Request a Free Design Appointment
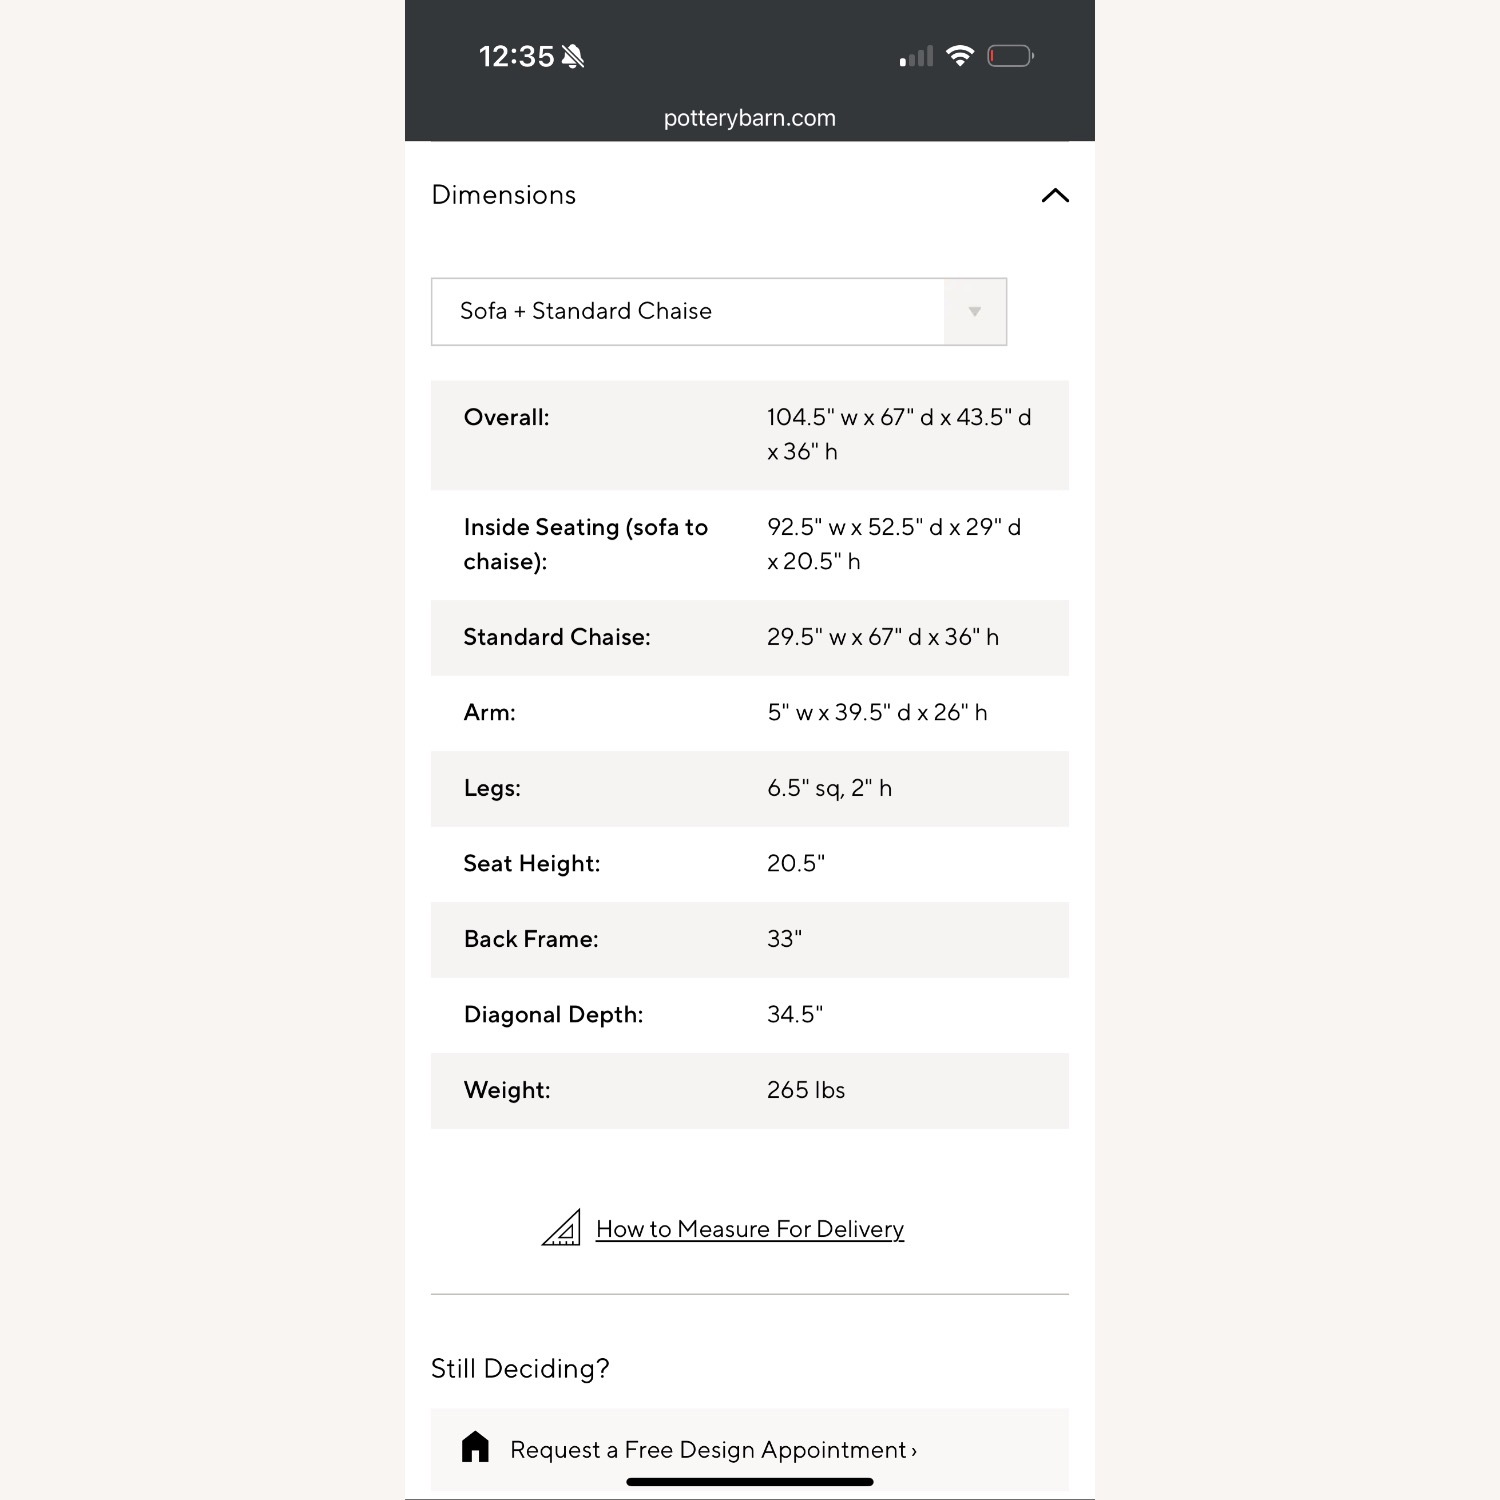The height and width of the screenshot is (1500, 1500). 713,1450
